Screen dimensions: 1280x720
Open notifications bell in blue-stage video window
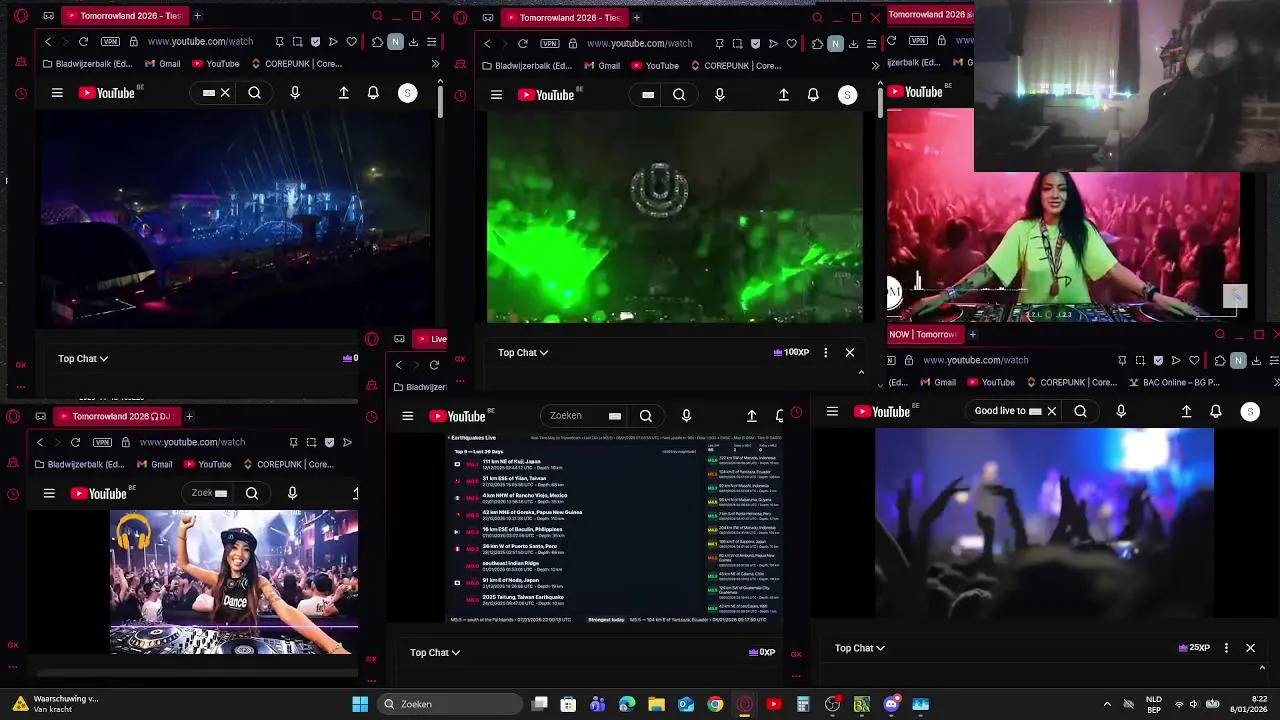(x=373, y=93)
